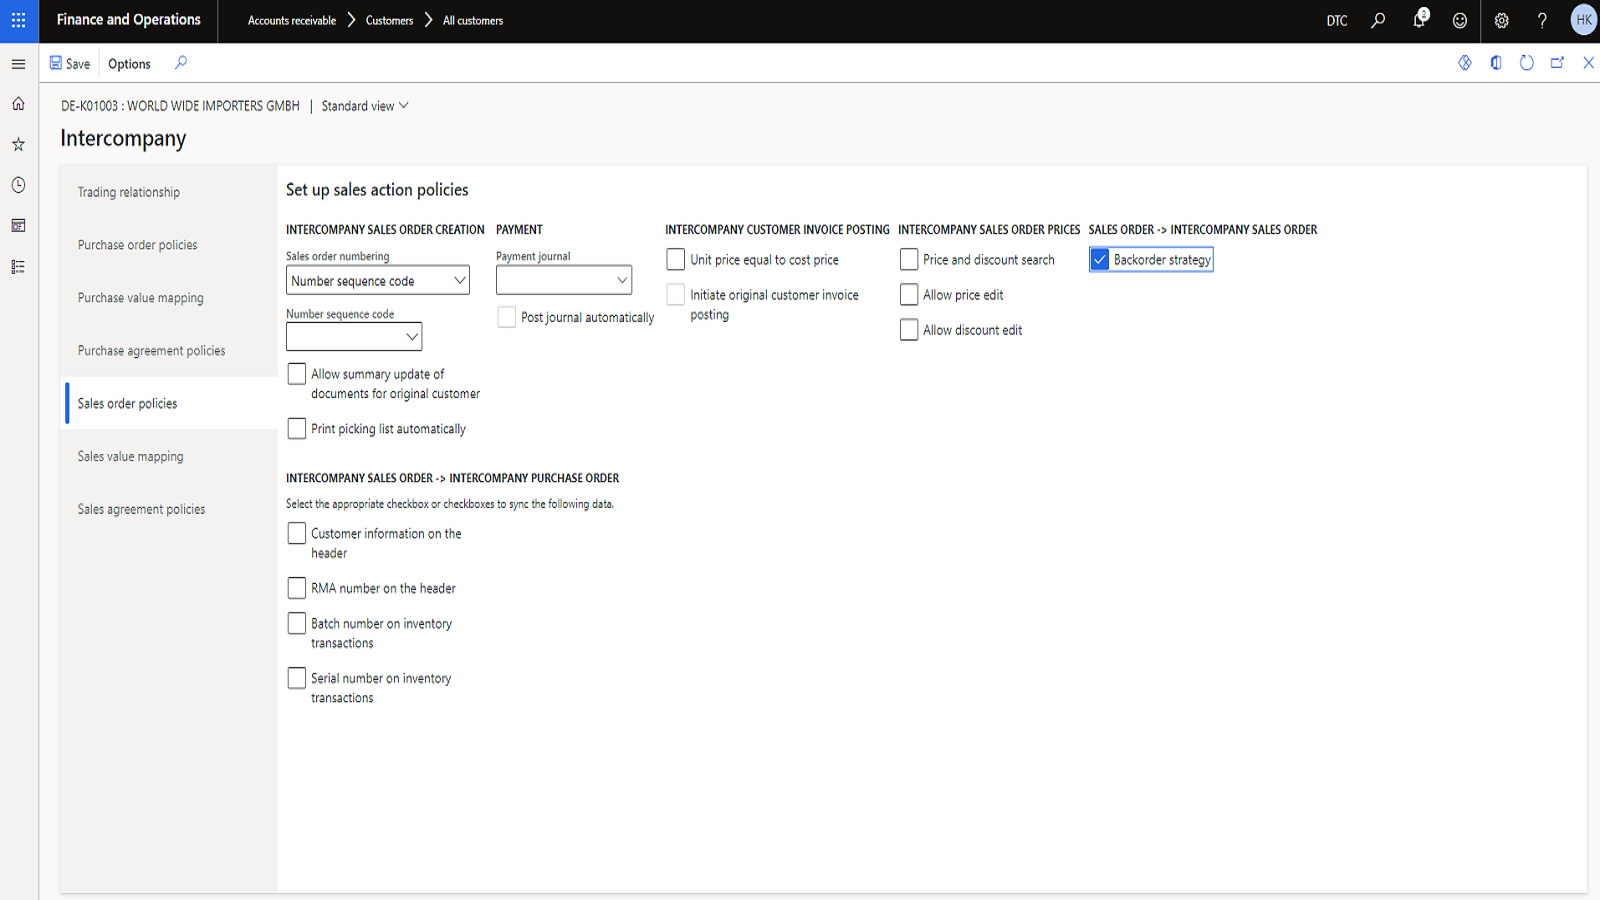The height and width of the screenshot is (900, 1600).
Task: Open Recent items clock icon
Action: tap(18, 185)
